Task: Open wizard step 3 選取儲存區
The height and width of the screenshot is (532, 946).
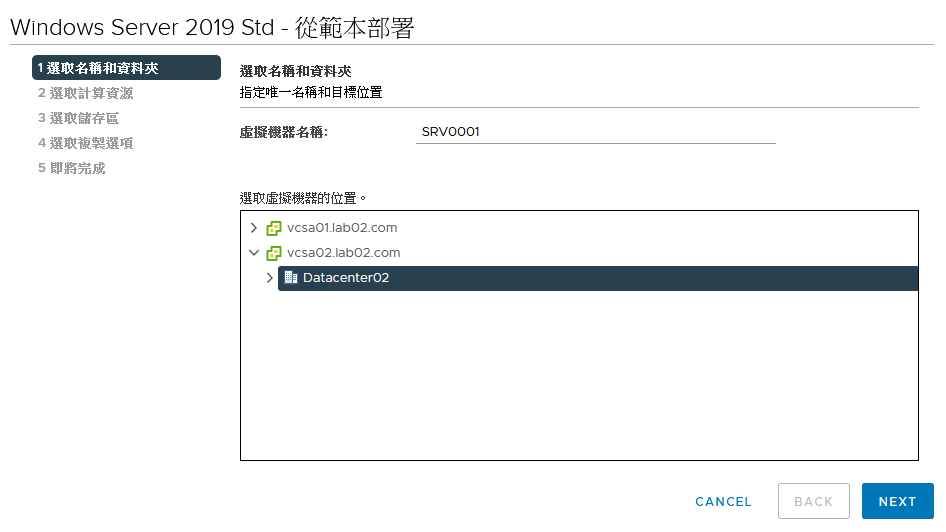Action: (78, 118)
